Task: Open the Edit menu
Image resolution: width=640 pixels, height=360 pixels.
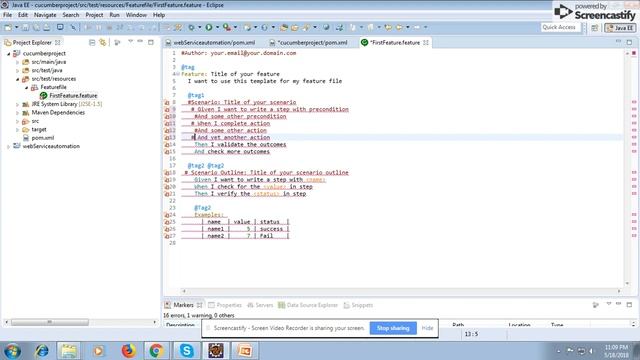Action: pos(23,15)
